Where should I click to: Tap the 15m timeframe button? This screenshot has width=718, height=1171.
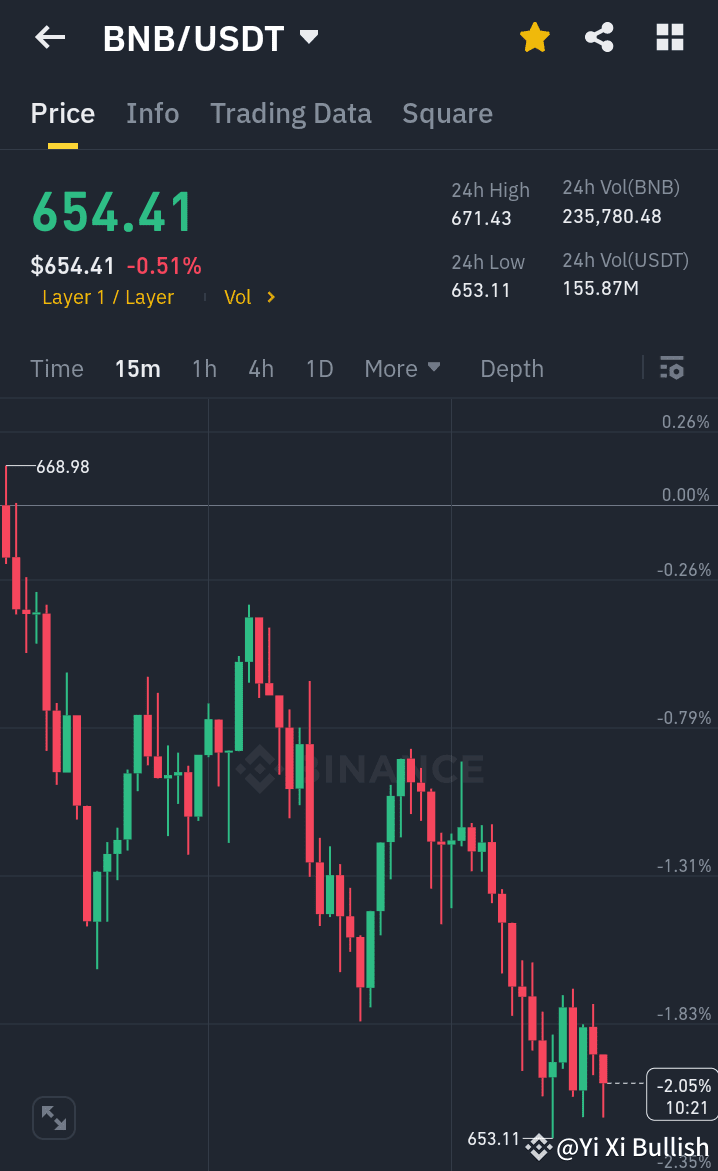(137, 368)
